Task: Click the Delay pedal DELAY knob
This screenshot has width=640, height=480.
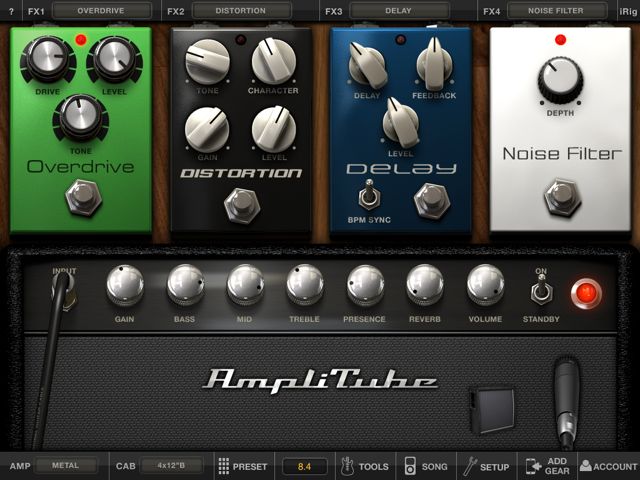Action: (x=367, y=65)
